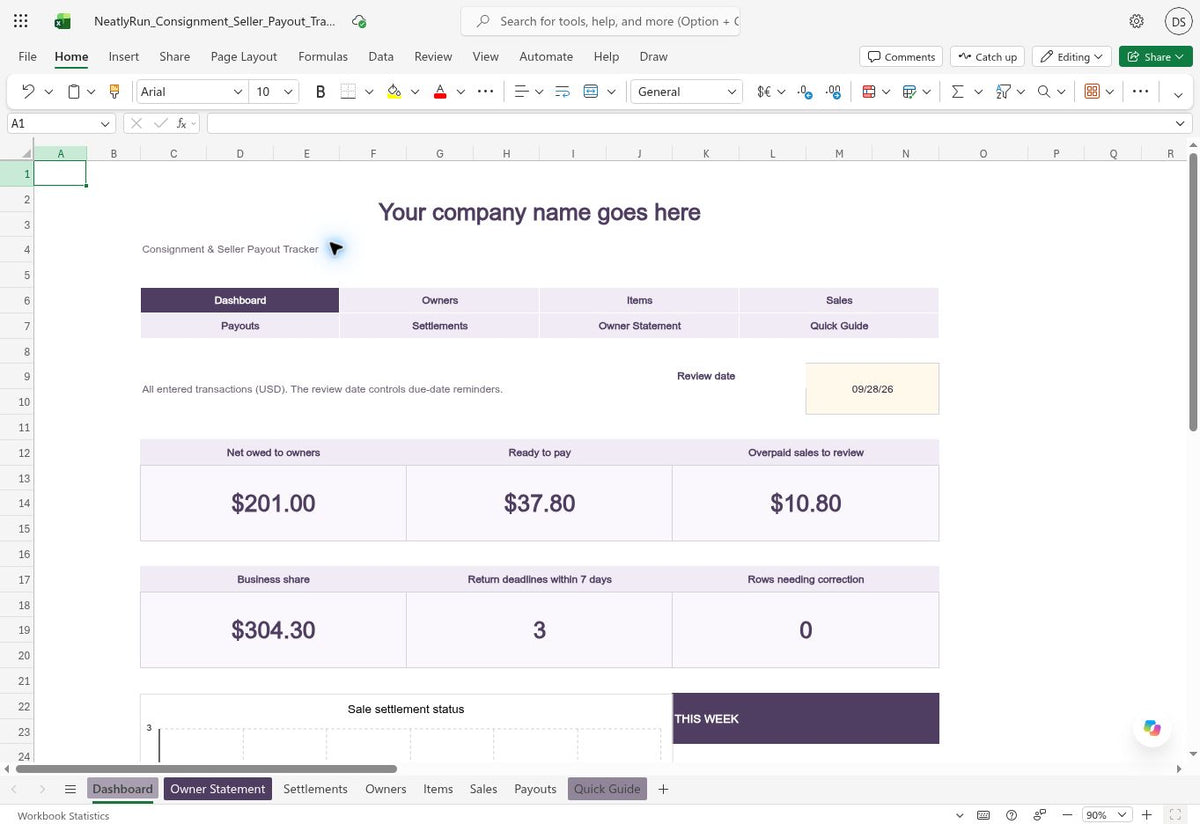
Task: Click in the formula bar input
Action: coord(690,123)
